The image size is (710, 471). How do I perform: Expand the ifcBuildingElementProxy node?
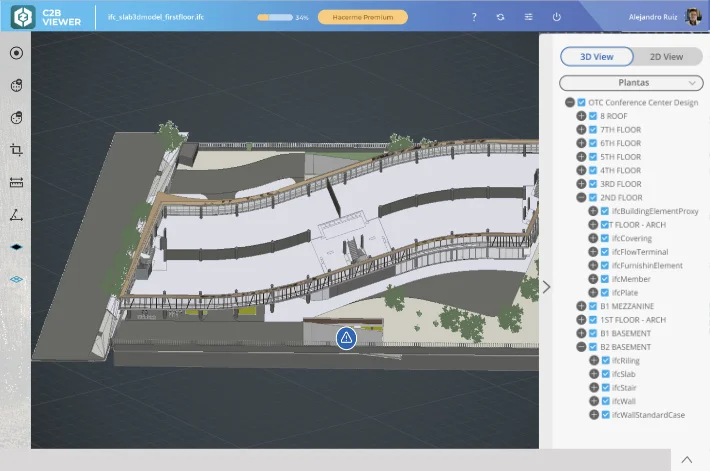(593, 211)
